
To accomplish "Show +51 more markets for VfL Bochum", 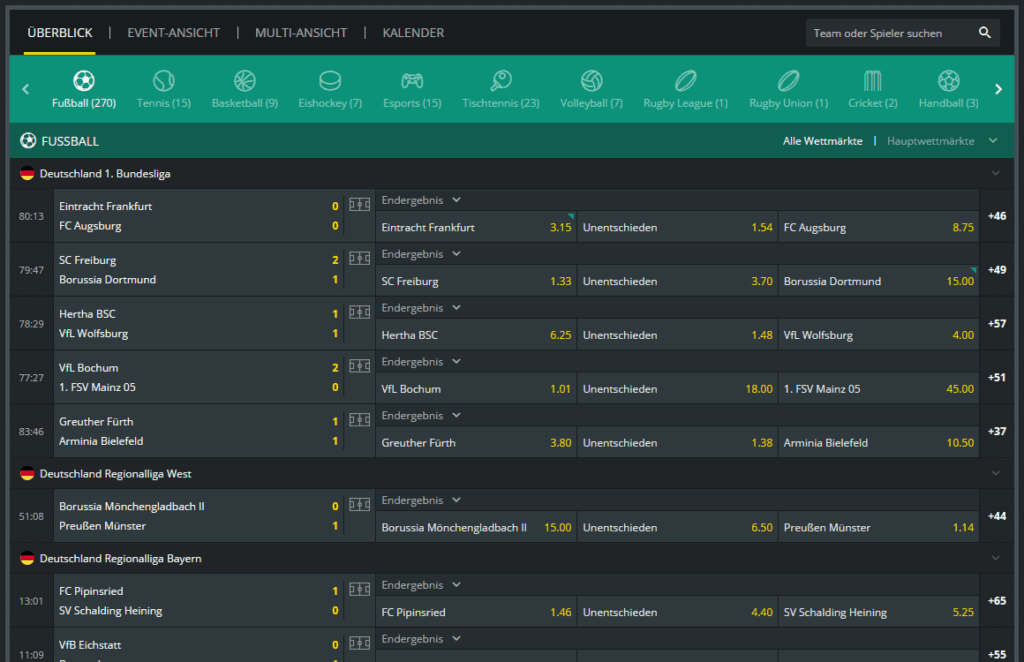I will click(996, 377).
